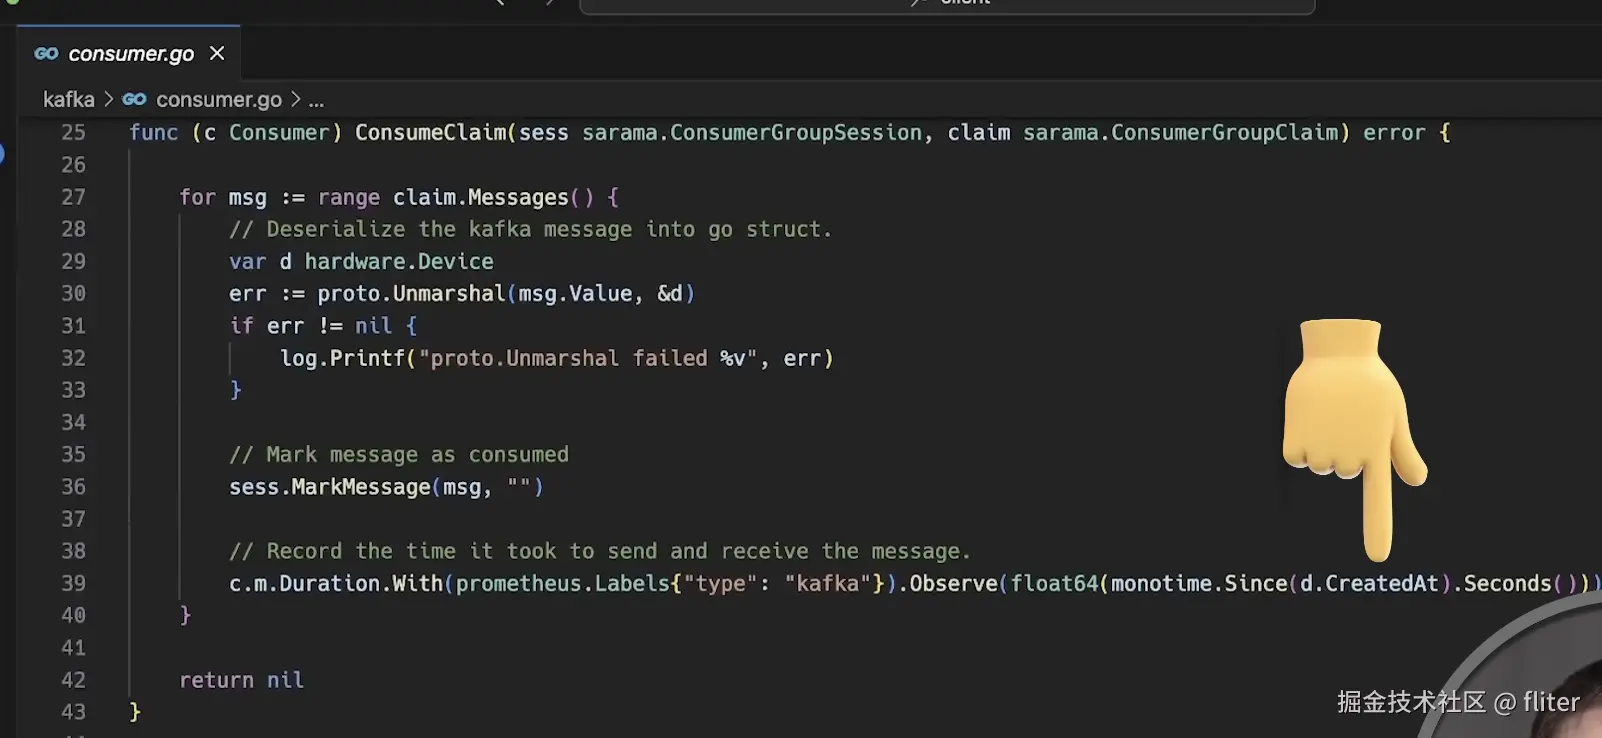Select line number 25 in the gutter
This screenshot has width=1602, height=738.
(x=73, y=132)
